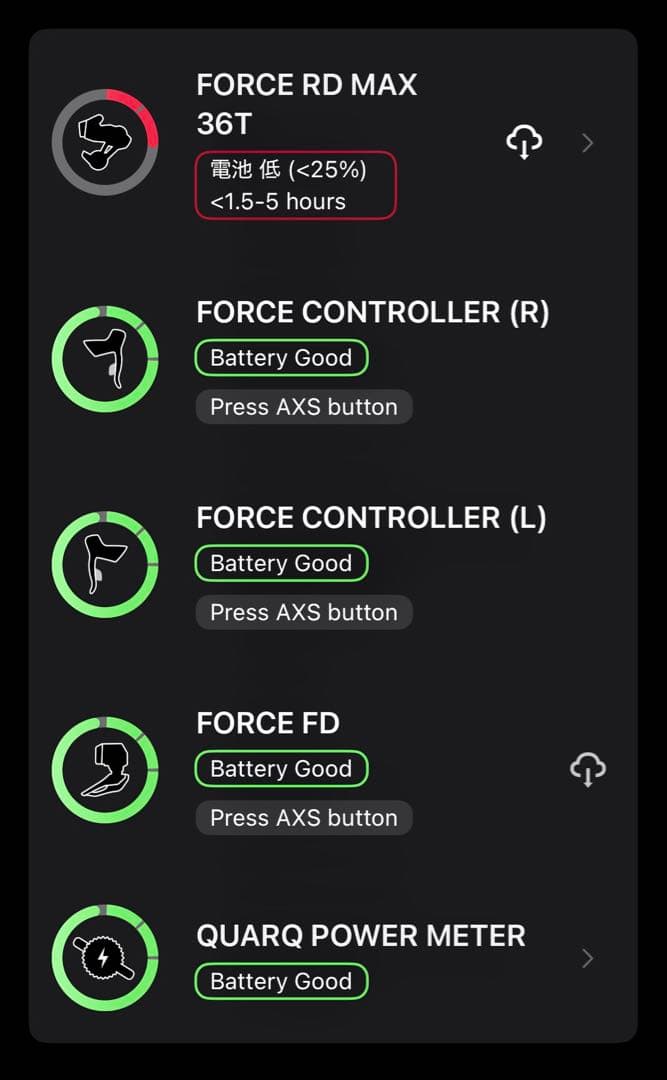Tap the red low battery warning badge
Image resolution: width=667 pixels, height=1080 pixels.
295,186
